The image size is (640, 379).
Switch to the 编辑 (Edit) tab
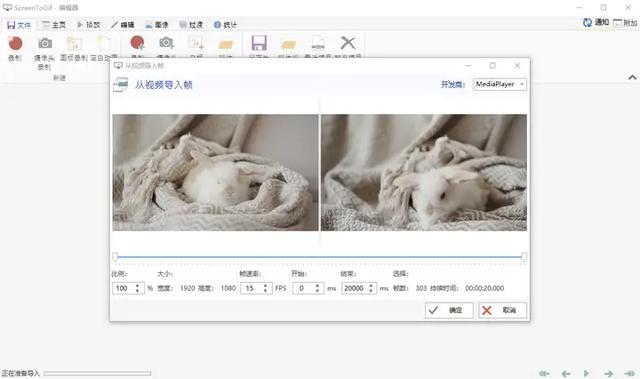coord(123,25)
